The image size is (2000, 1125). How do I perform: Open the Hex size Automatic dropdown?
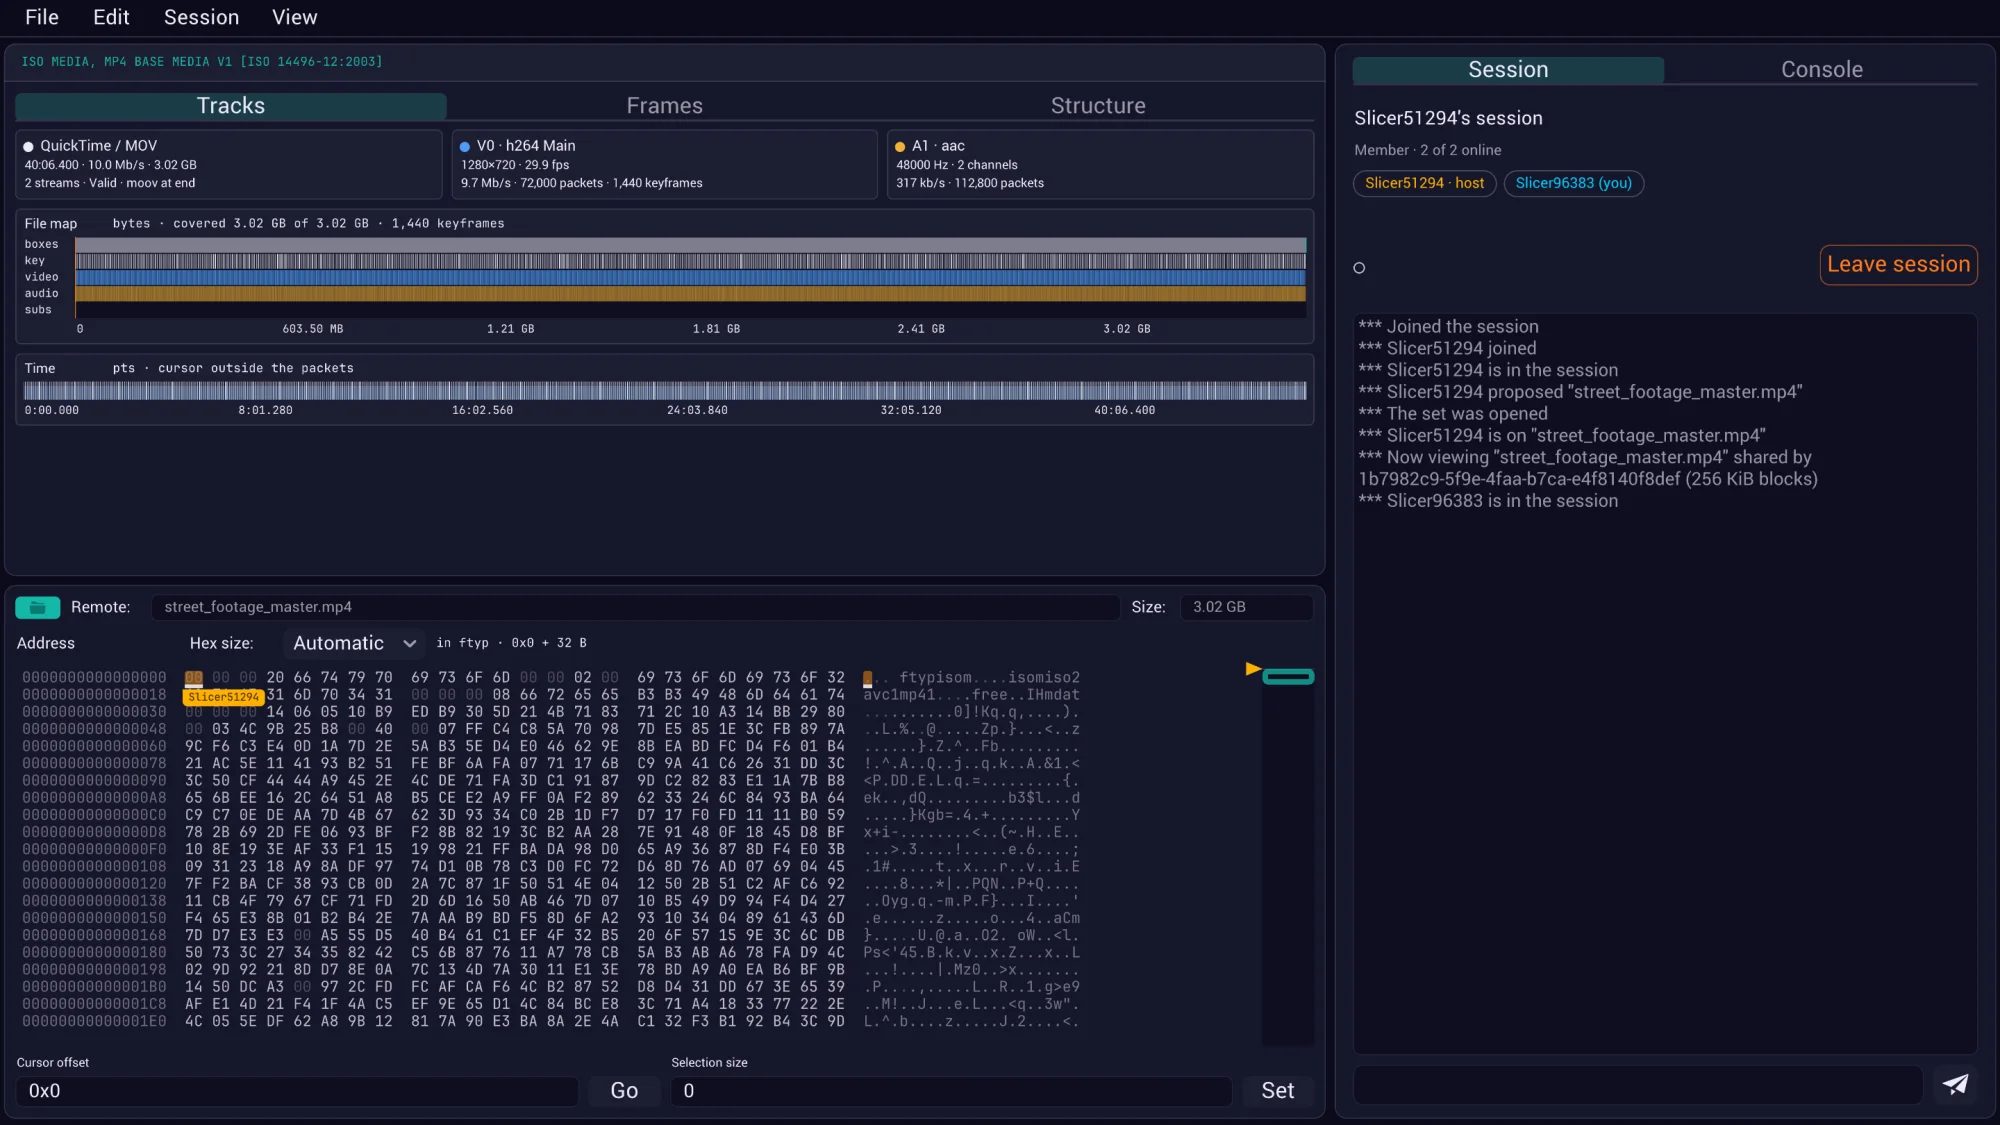353,643
